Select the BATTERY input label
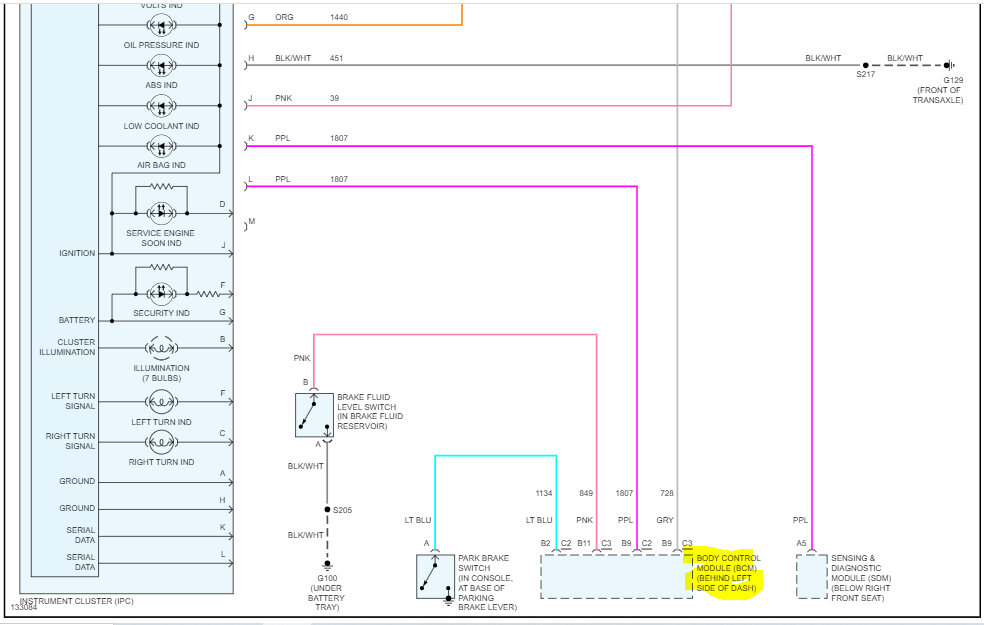This screenshot has width=984, height=625. point(77,320)
